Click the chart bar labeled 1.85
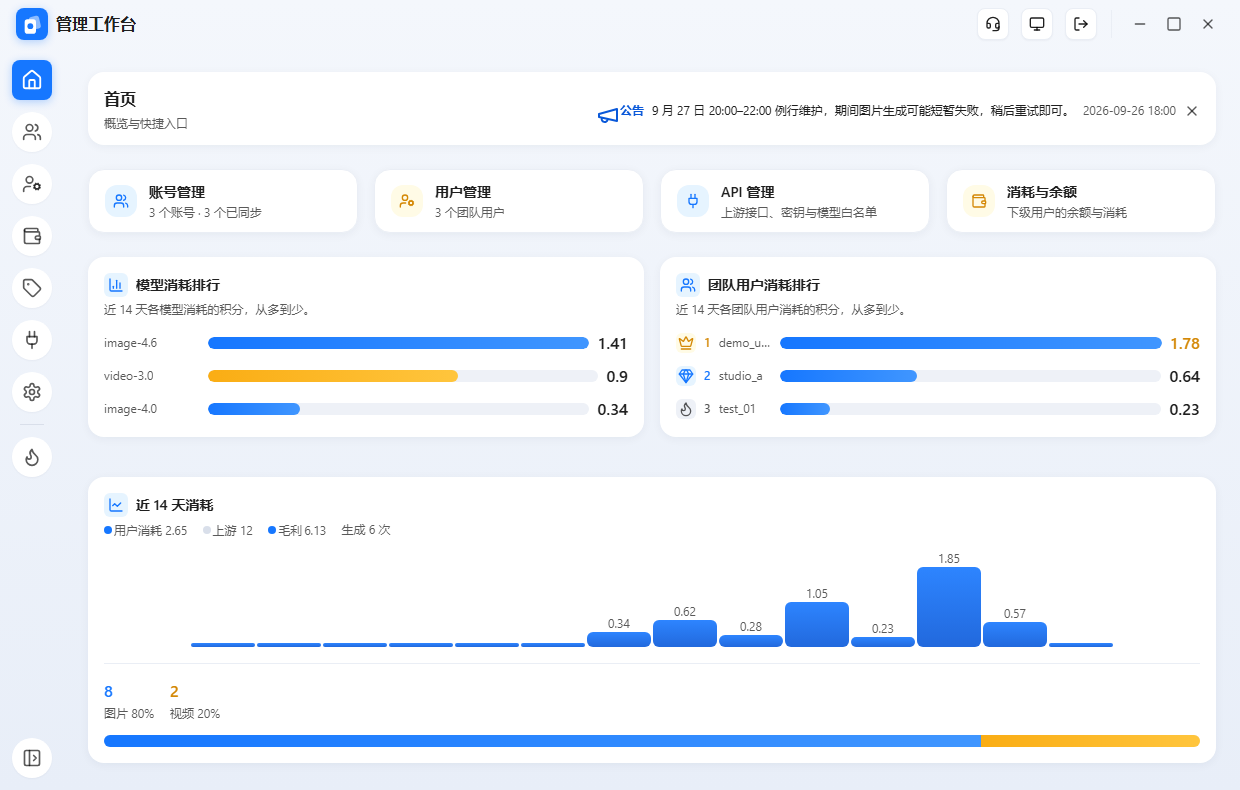The width and height of the screenshot is (1240, 790). 949,607
